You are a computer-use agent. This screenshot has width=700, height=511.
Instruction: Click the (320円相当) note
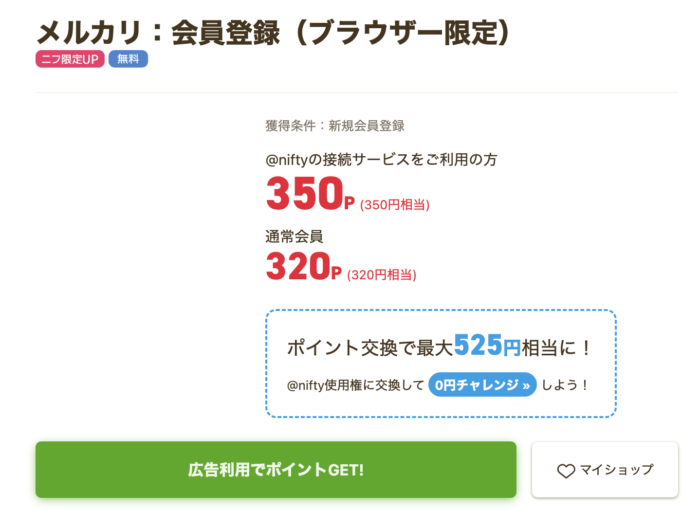click(382, 275)
